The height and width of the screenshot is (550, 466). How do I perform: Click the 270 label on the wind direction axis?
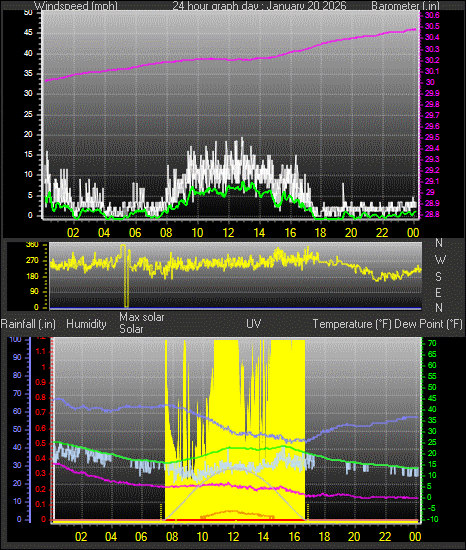(x=32, y=261)
